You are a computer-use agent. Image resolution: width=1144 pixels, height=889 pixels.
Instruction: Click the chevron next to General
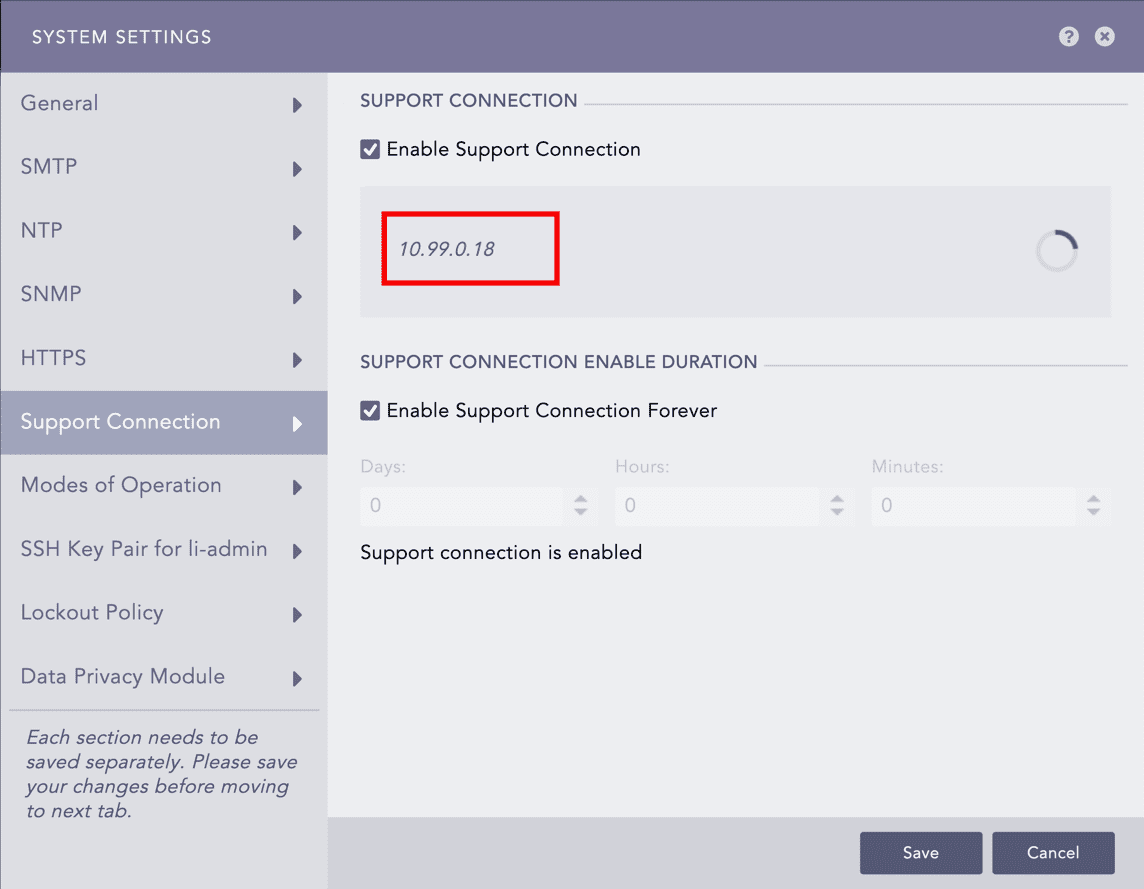tap(297, 103)
